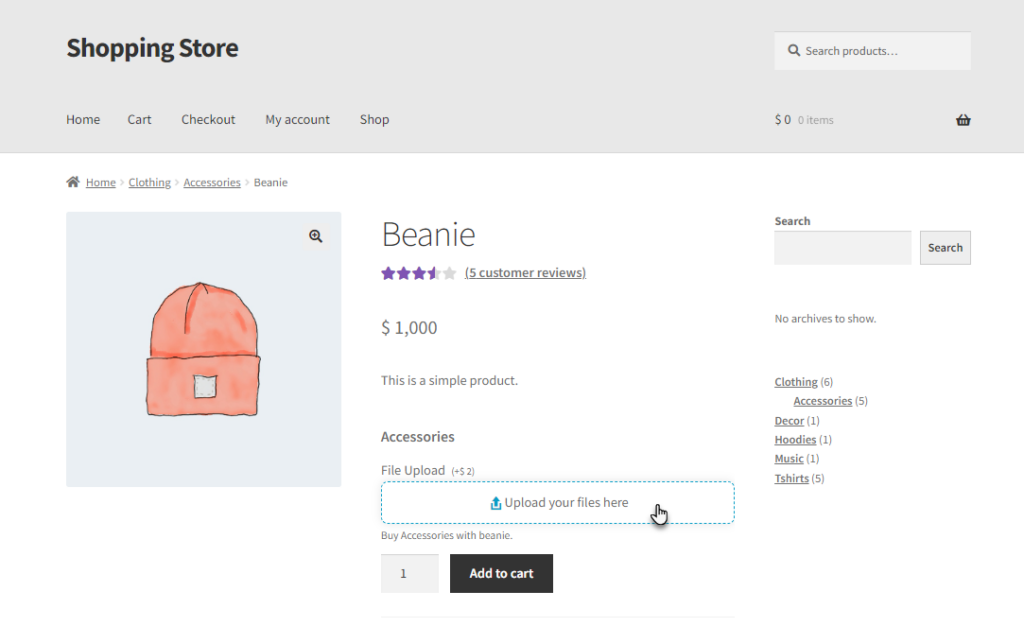Click the Home breadcrumb link
The width and height of the screenshot is (1024, 626).
[x=101, y=182]
